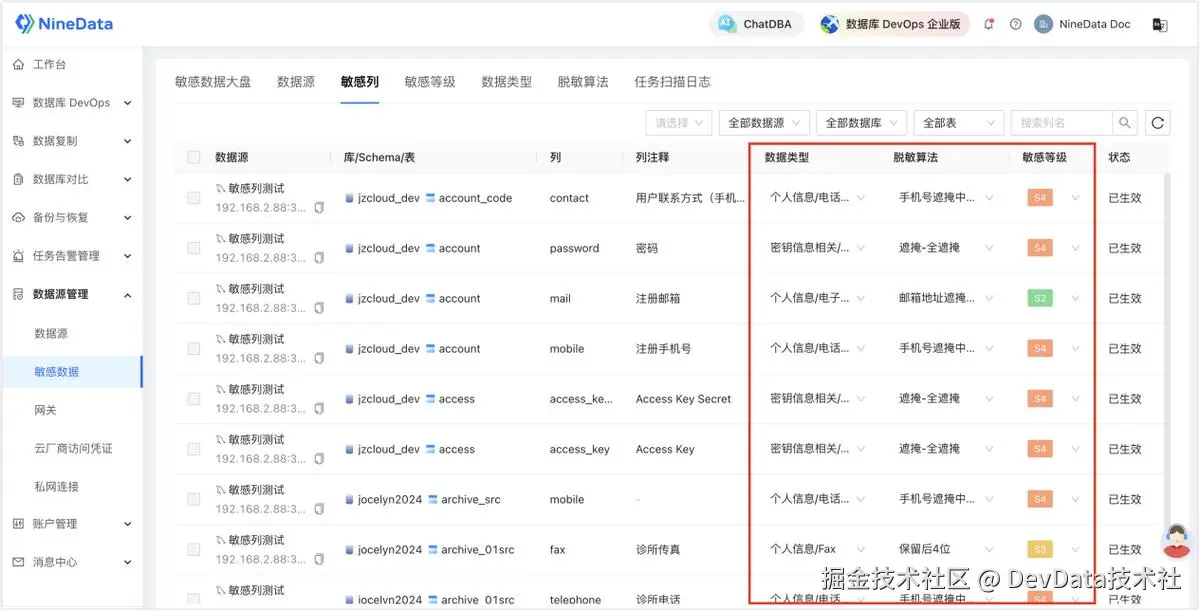The width and height of the screenshot is (1200, 611).
Task: Open the help question-mark icon
Action: point(1016,24)
